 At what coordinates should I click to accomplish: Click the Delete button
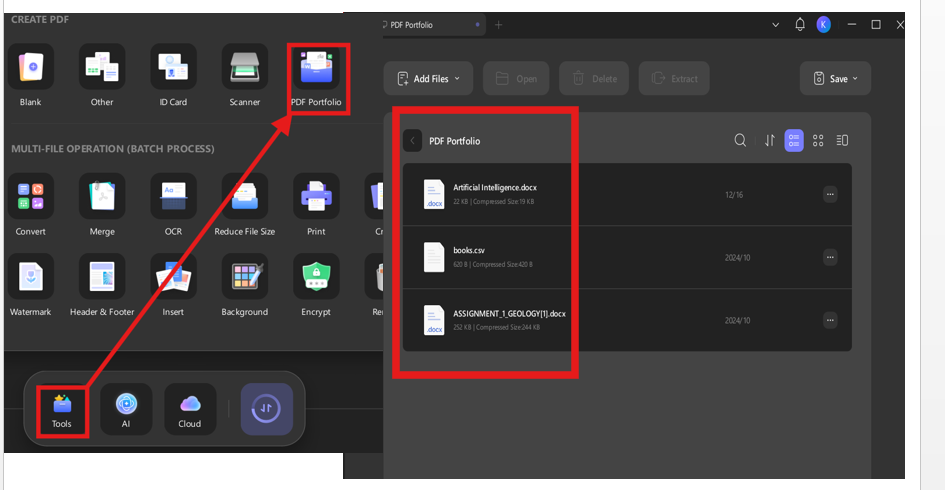[594, 78]
